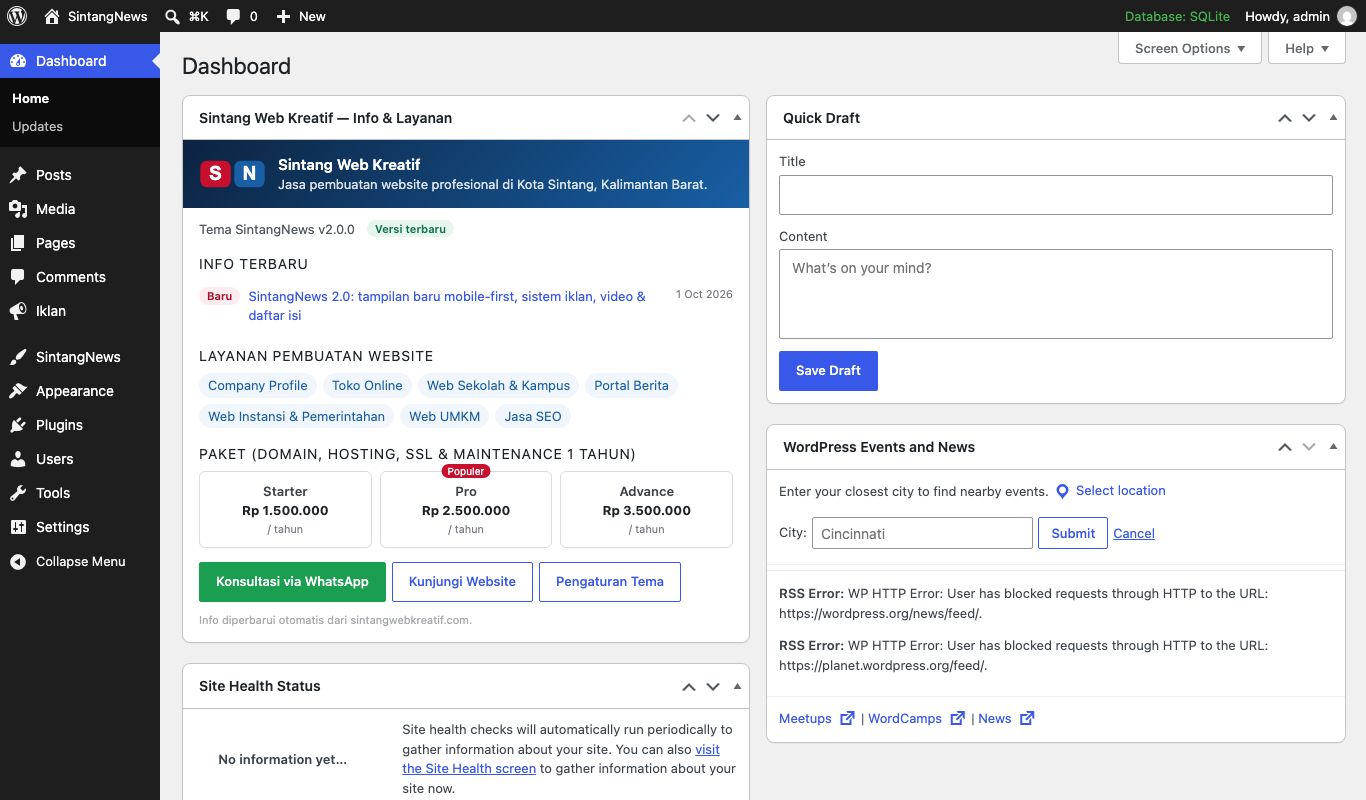Focus the Quick Draft Title field
This screenshot has width=1366, height=800.
(1056, 195)
